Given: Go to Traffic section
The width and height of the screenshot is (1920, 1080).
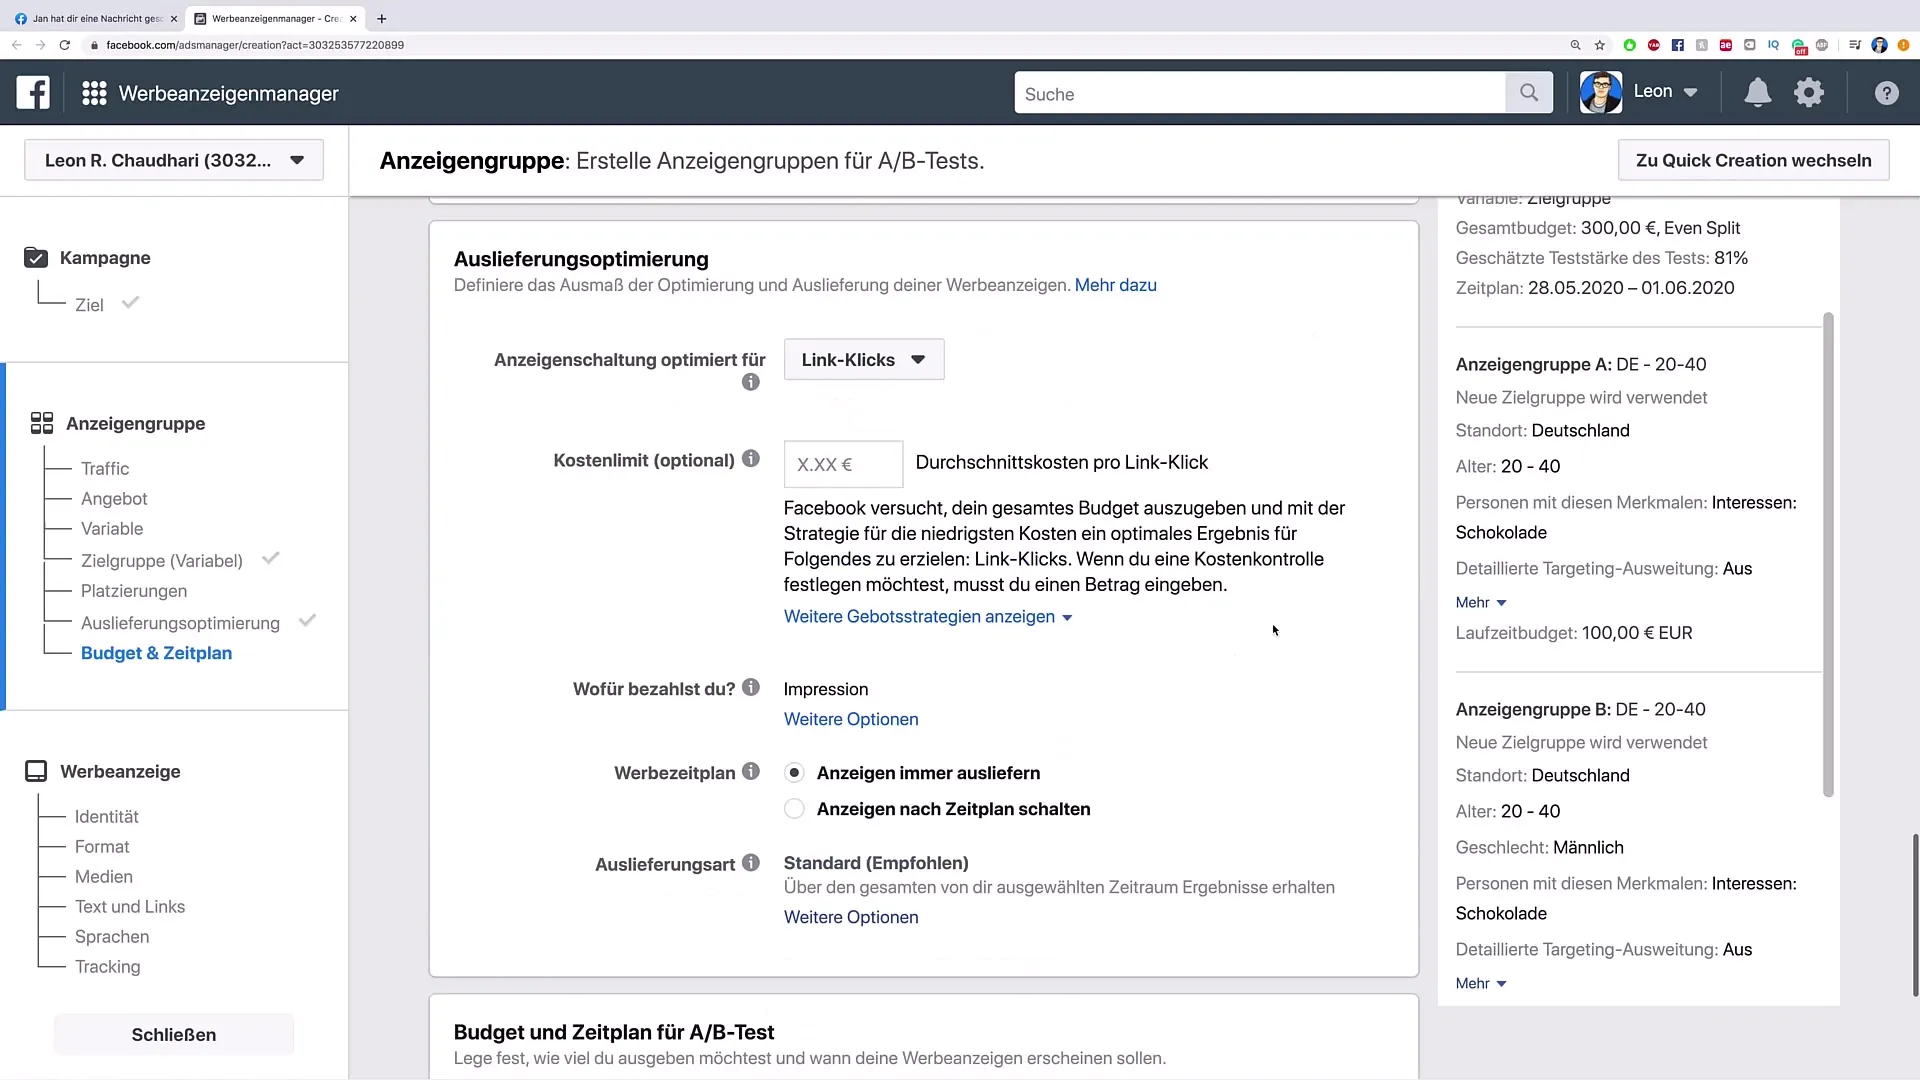Looking at the screenshot, I should 105,468.
